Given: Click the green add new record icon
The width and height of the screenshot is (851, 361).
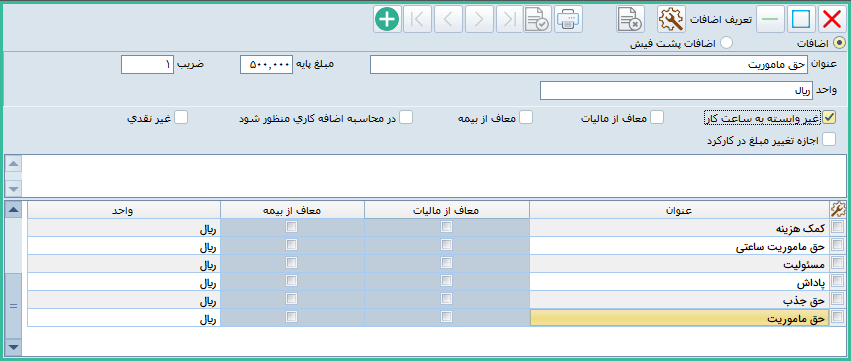Looking at the screenshot, I should [x=386, y=20].
